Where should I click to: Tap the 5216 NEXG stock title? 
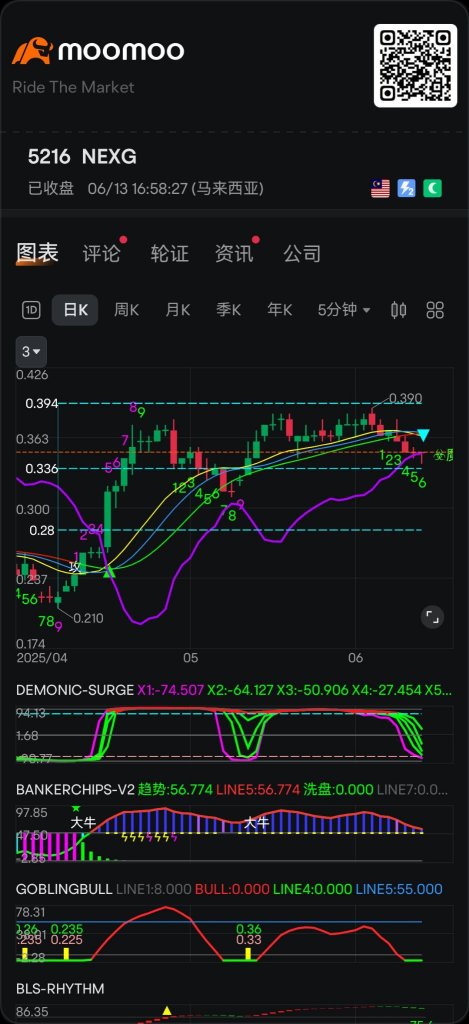point(82,157)
